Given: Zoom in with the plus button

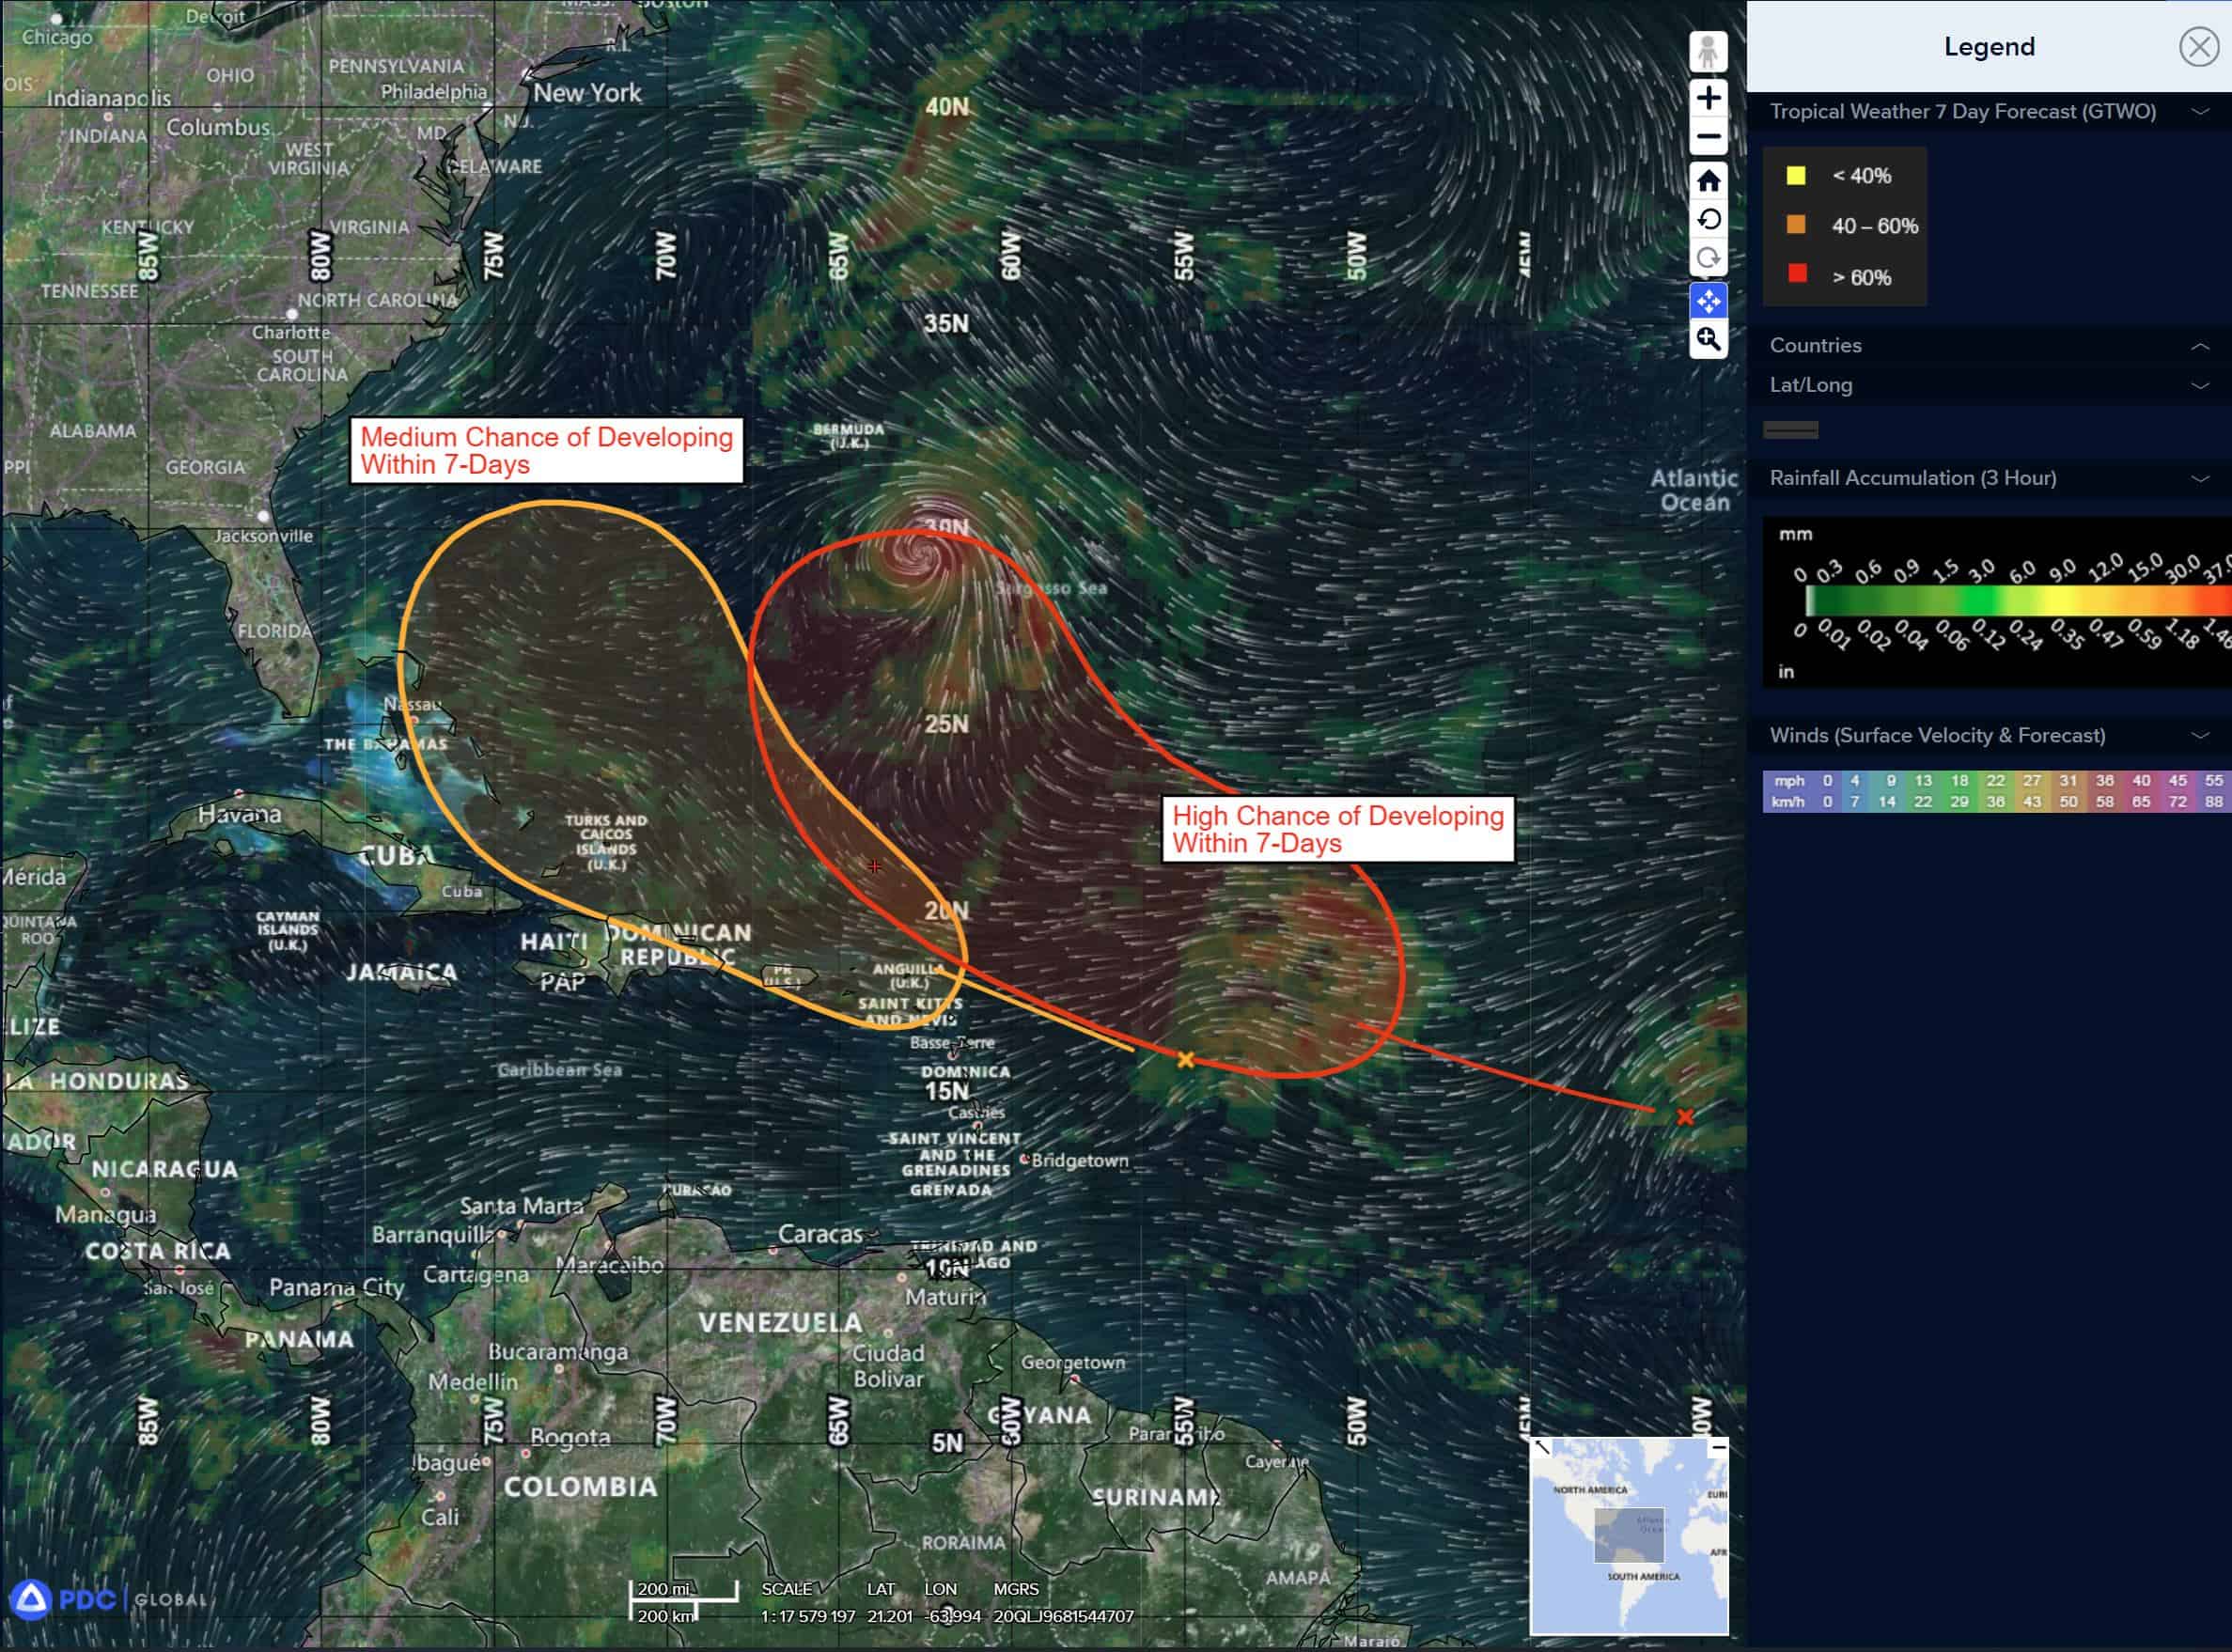Looking at the screenshot, I should tap(1708, 98).
